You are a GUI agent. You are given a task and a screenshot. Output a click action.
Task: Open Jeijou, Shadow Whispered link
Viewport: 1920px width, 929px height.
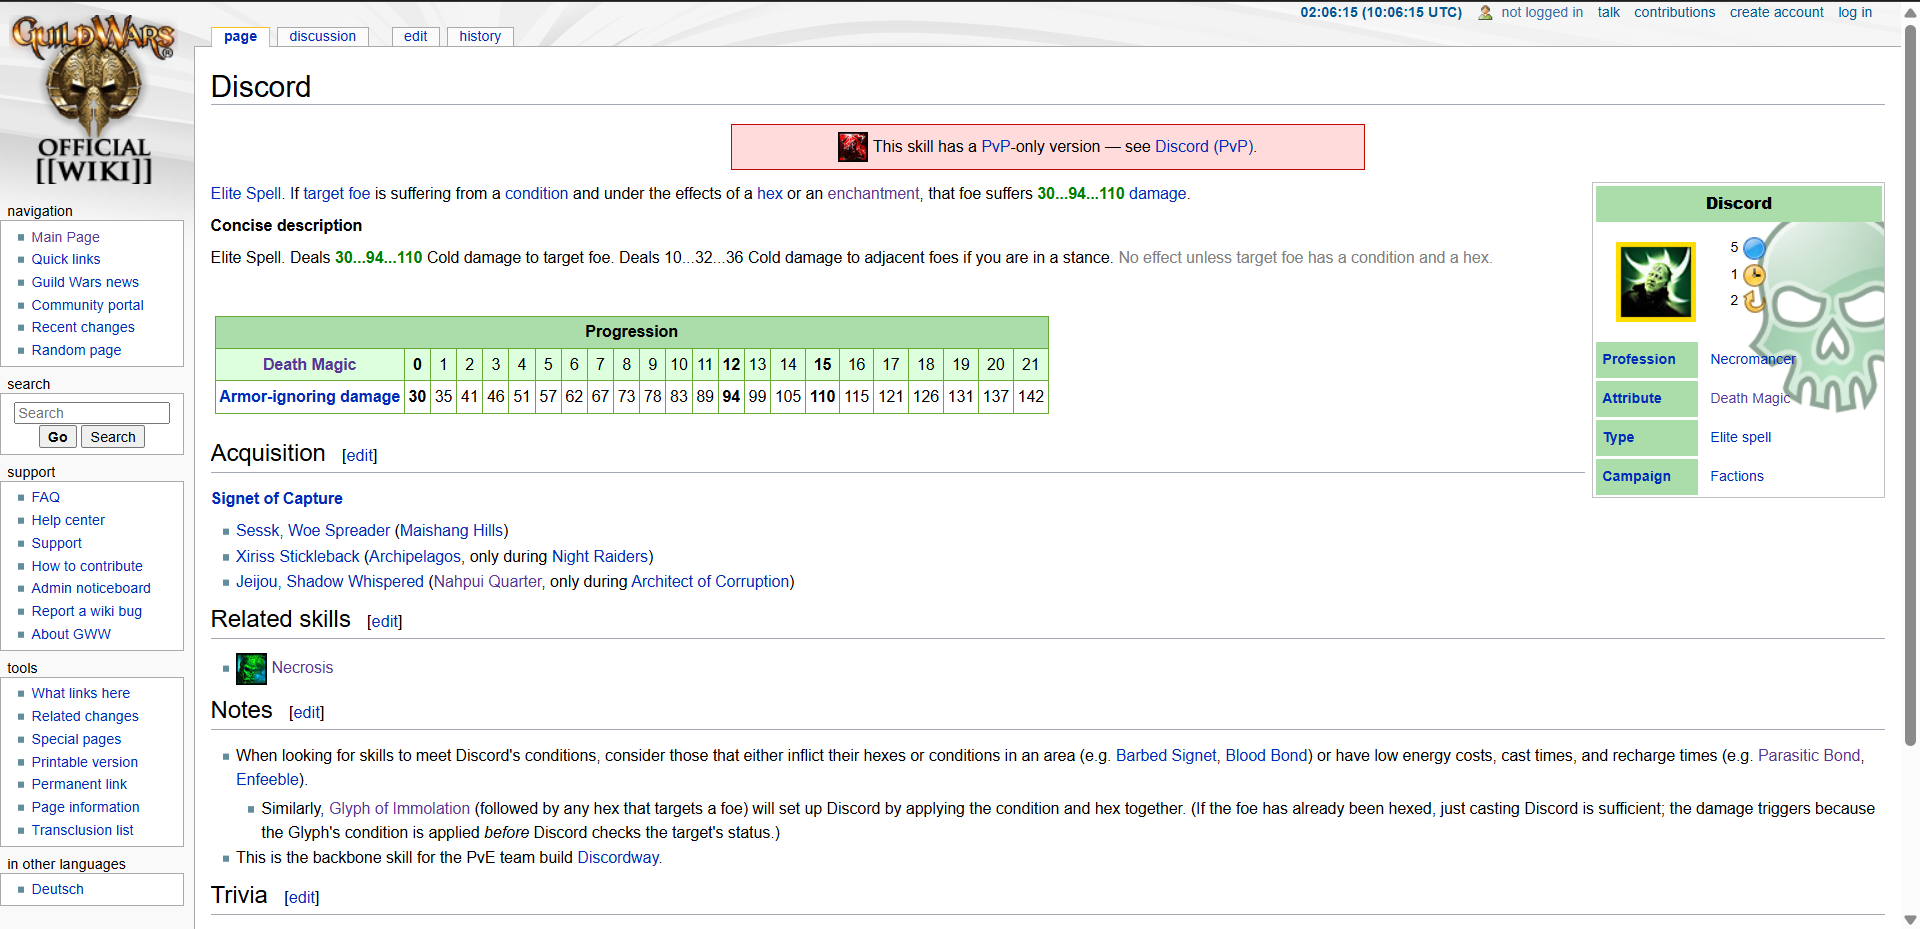[330, 581]
